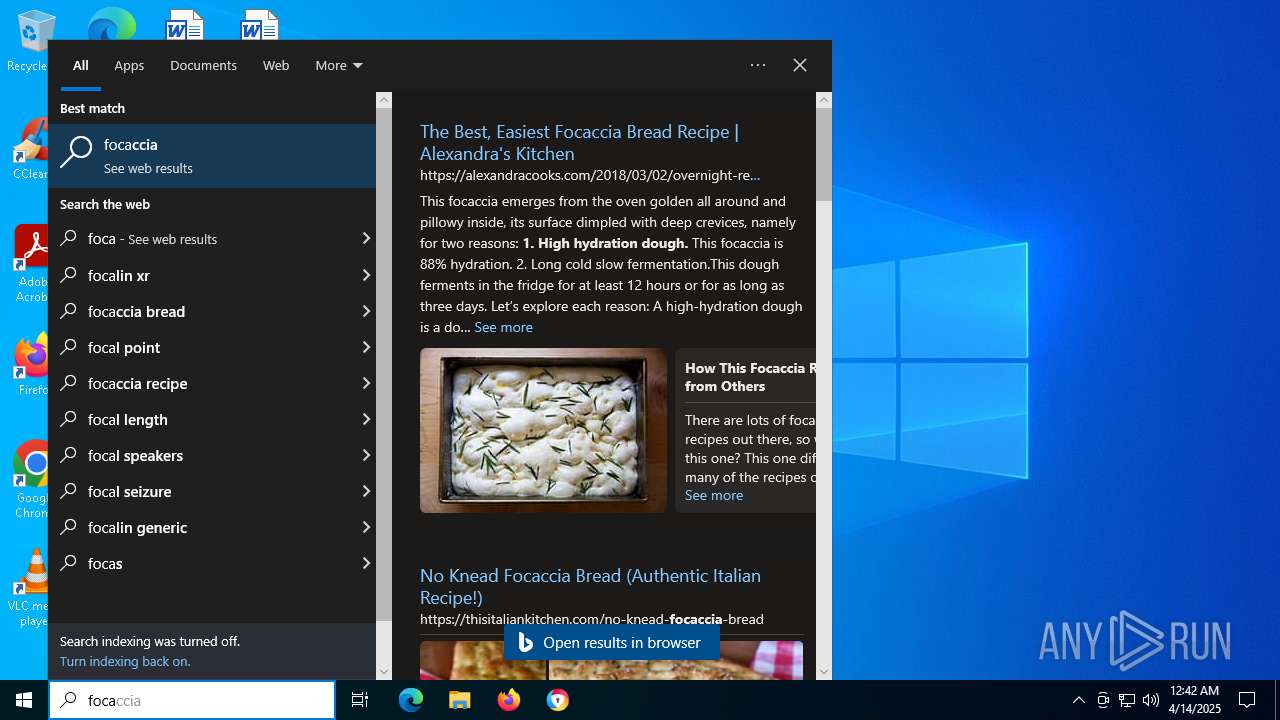This screenshot has height=720, width=1280.
Task: Open the Adobe Acrobat desktop shortcut
Action: [31, 263]
